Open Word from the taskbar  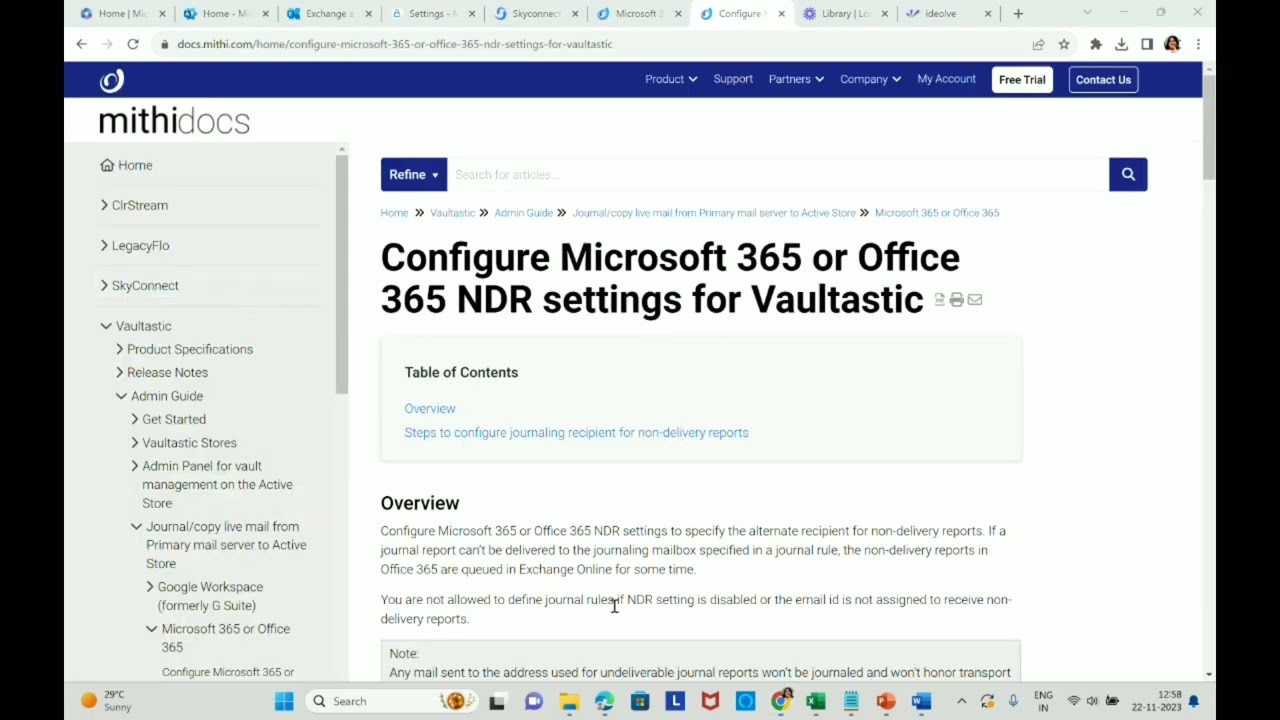pyautogui.click(x=921, y=701)
